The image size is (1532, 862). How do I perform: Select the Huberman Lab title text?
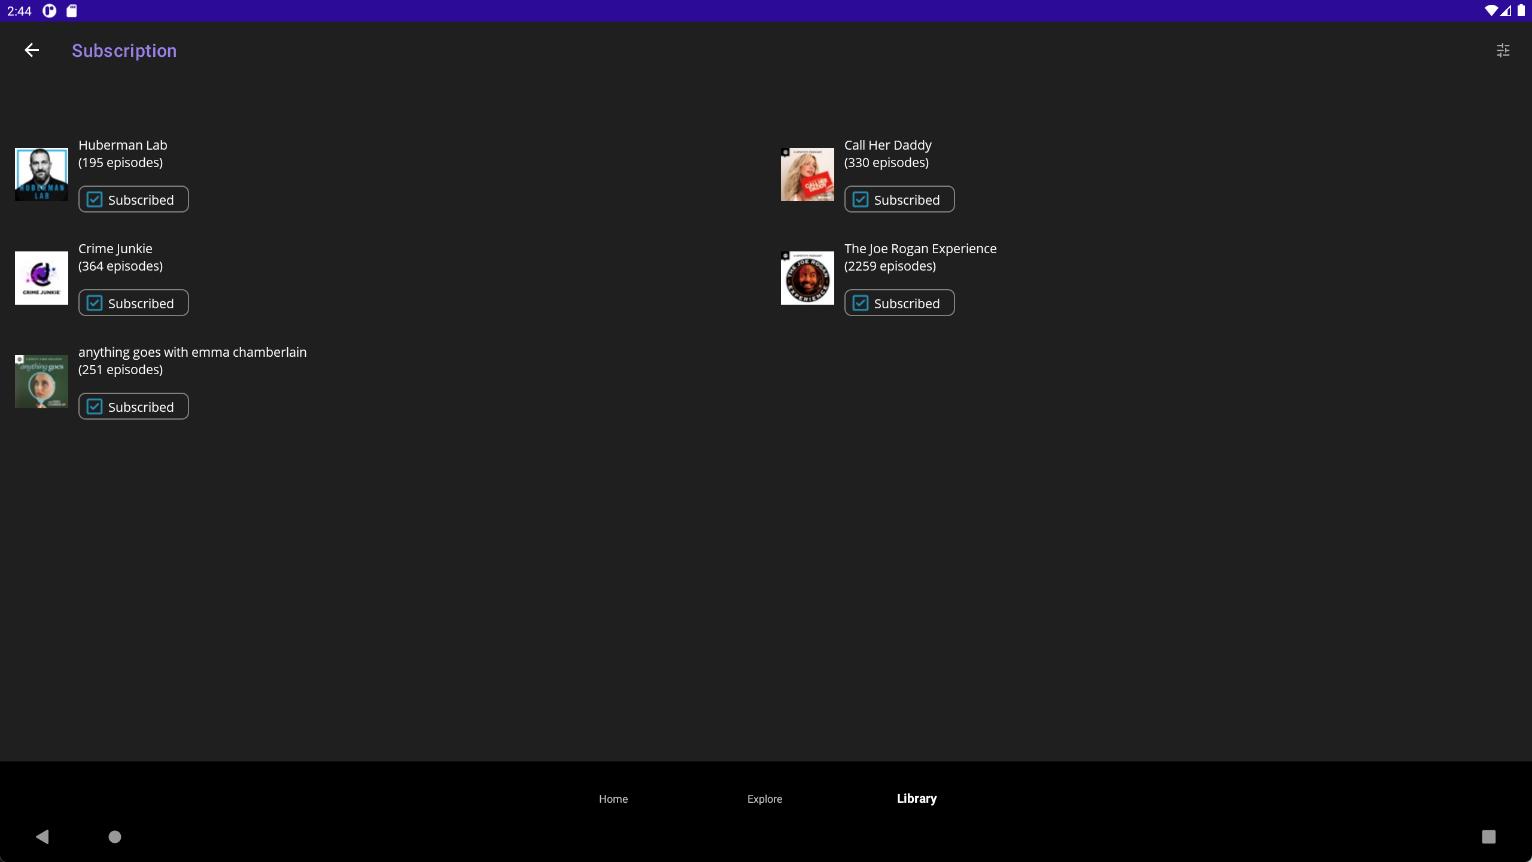tap(123, 145)
